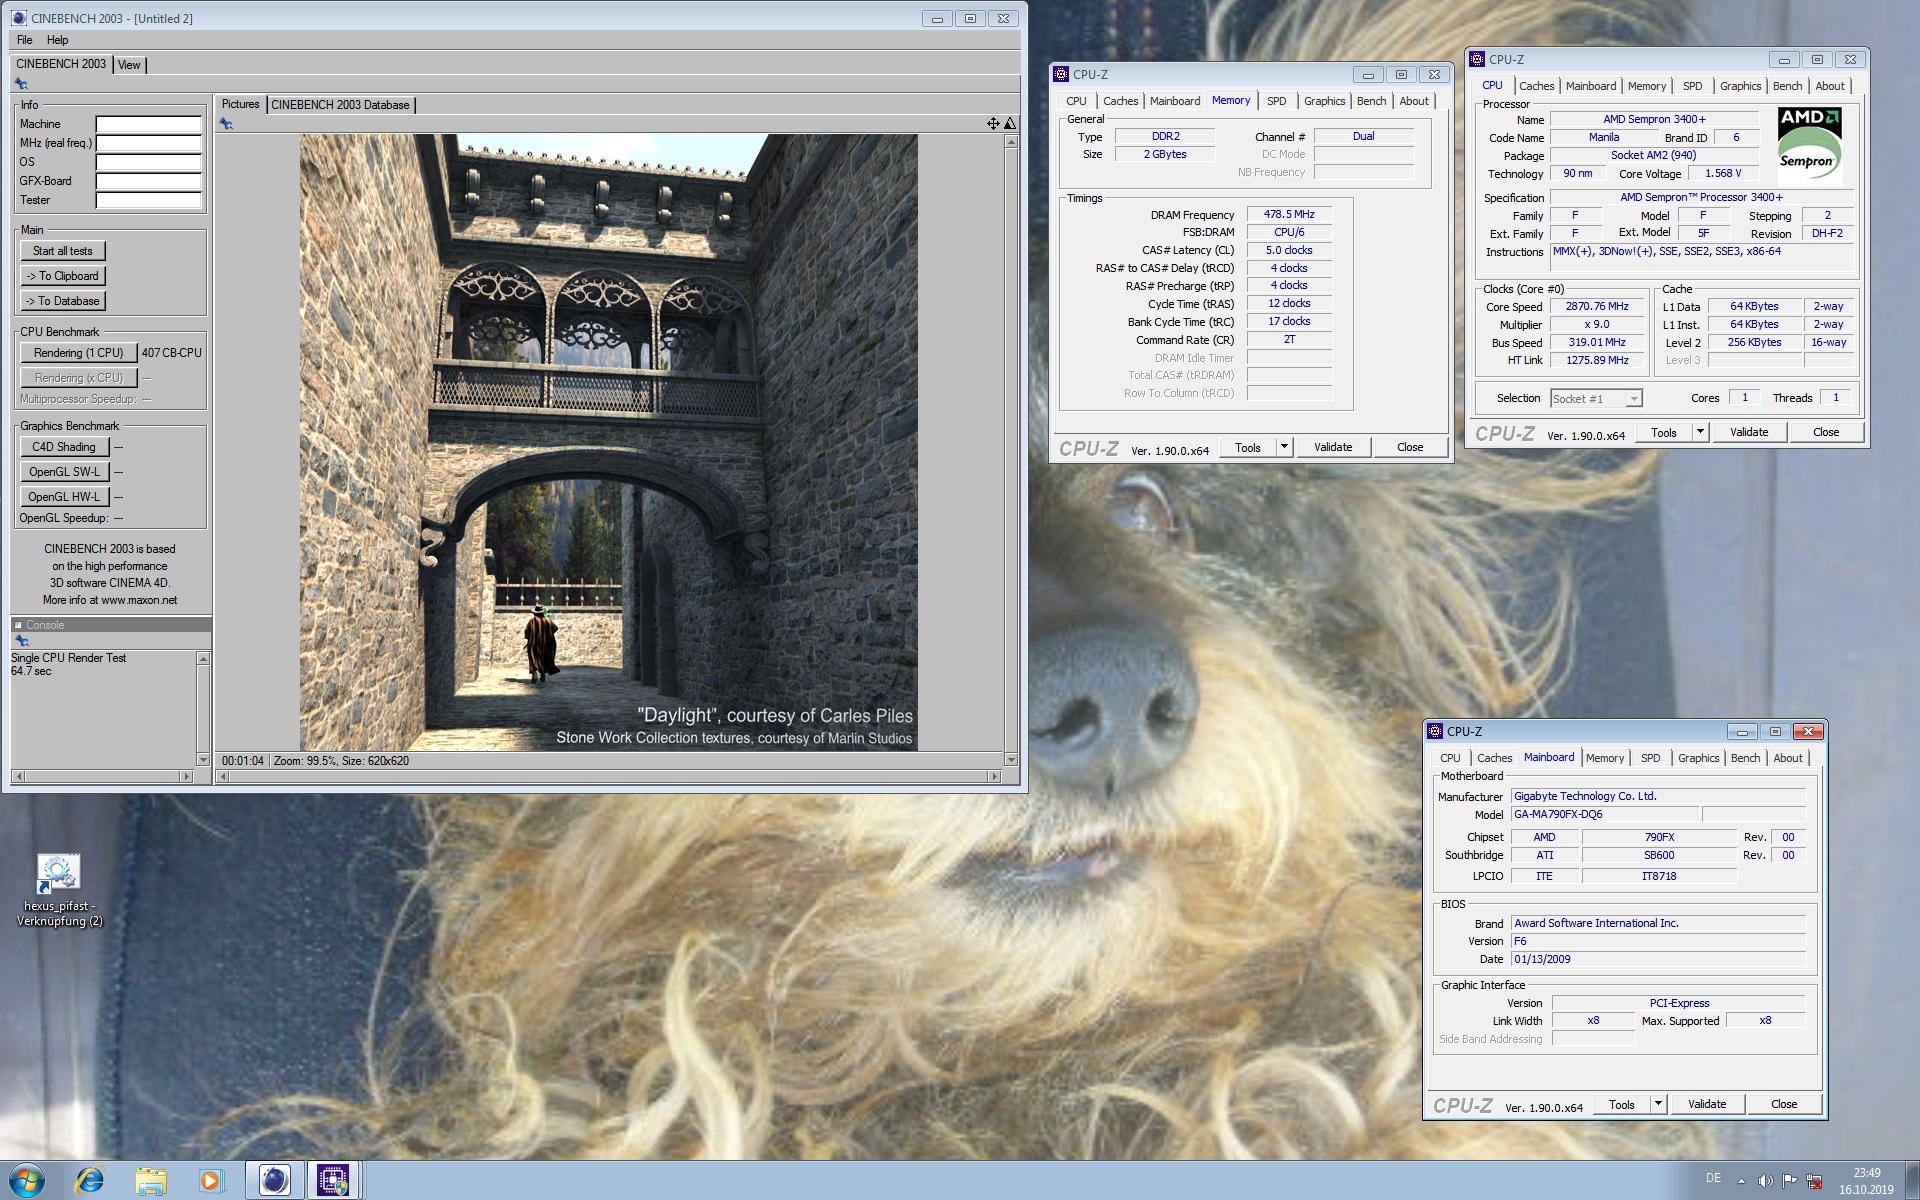The image size is (1920, 1200).
Task: Run Rendering (1 CPU) benchmark
Action: [78, 353]
